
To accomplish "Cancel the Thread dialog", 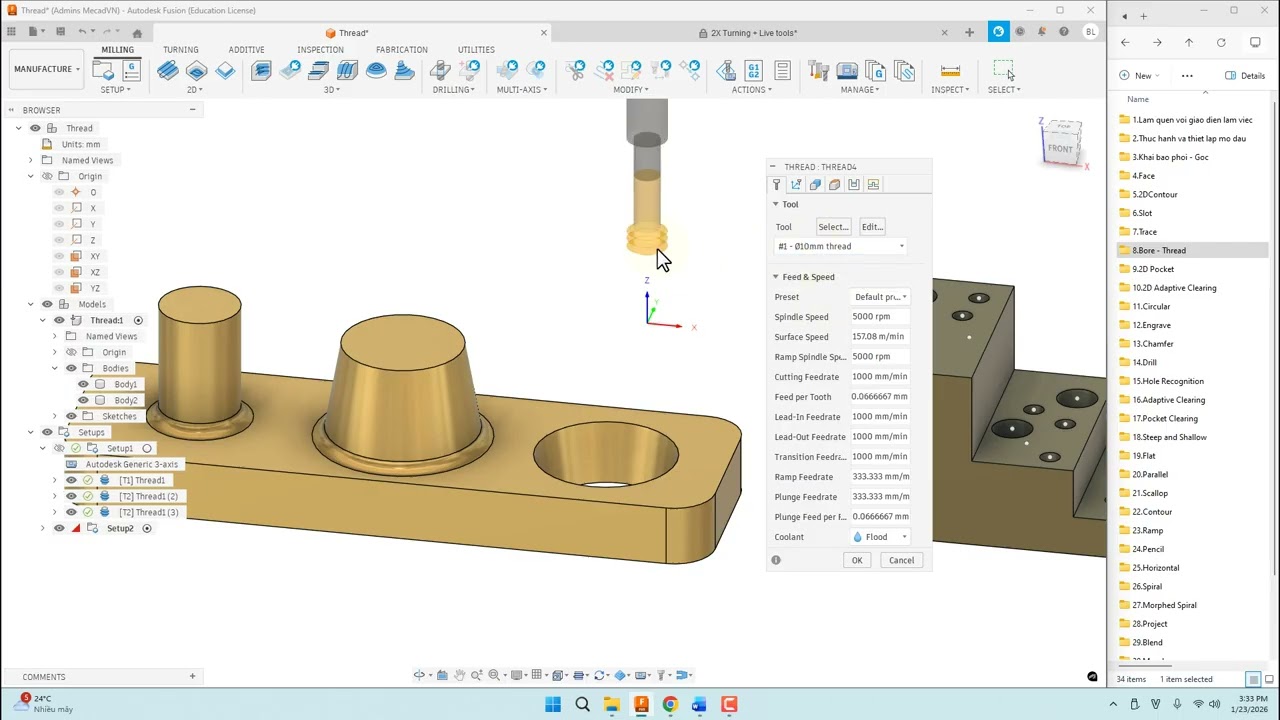I will point(901,560).
